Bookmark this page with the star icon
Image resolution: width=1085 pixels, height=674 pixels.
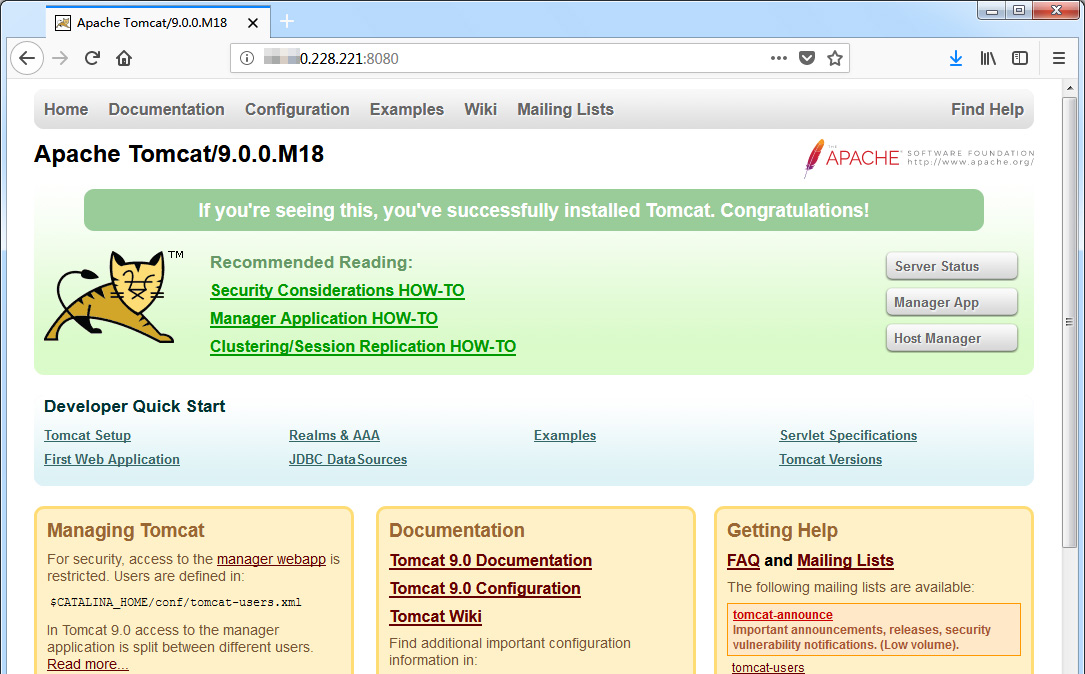pos(835,58)
